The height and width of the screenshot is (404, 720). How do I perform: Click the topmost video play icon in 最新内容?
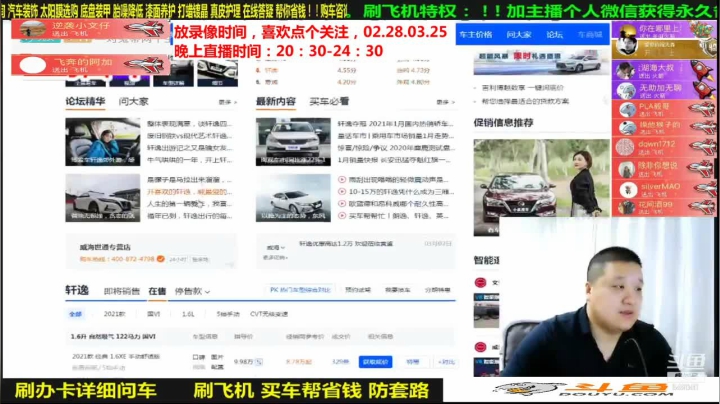342,180
